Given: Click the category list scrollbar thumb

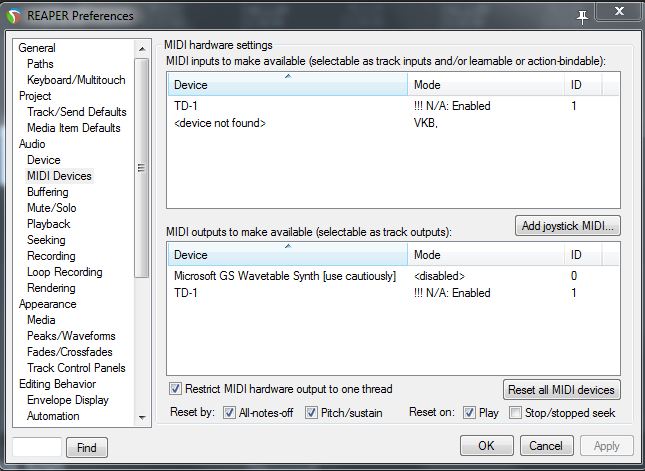Looking at the screenshot, I should [142, 168].
